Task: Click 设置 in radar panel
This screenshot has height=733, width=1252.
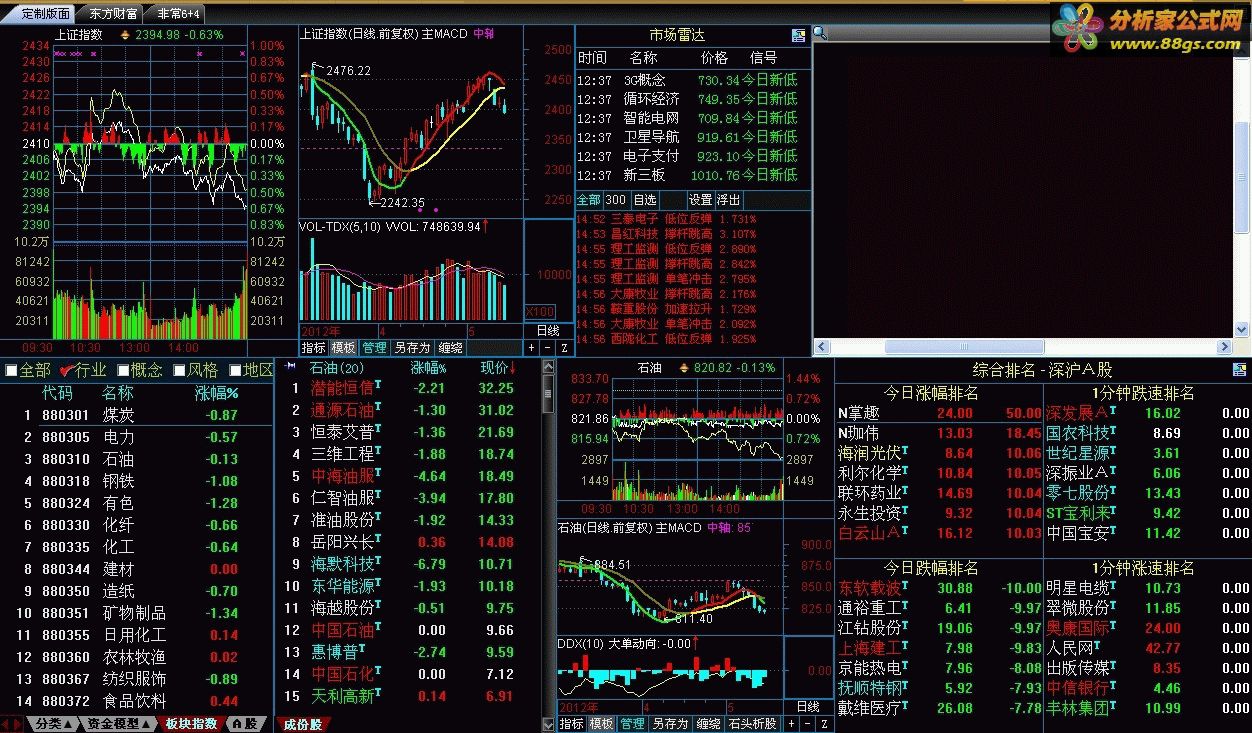Action: [x=700, y=200]
